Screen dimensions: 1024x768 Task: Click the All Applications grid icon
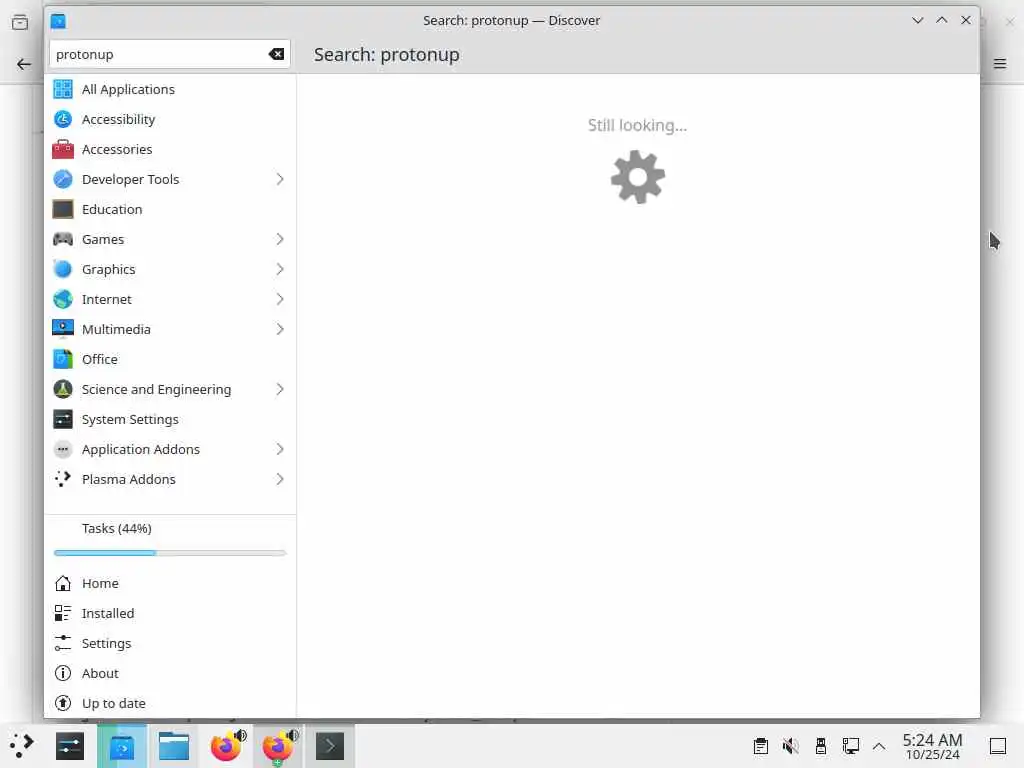tap(63, 89)
